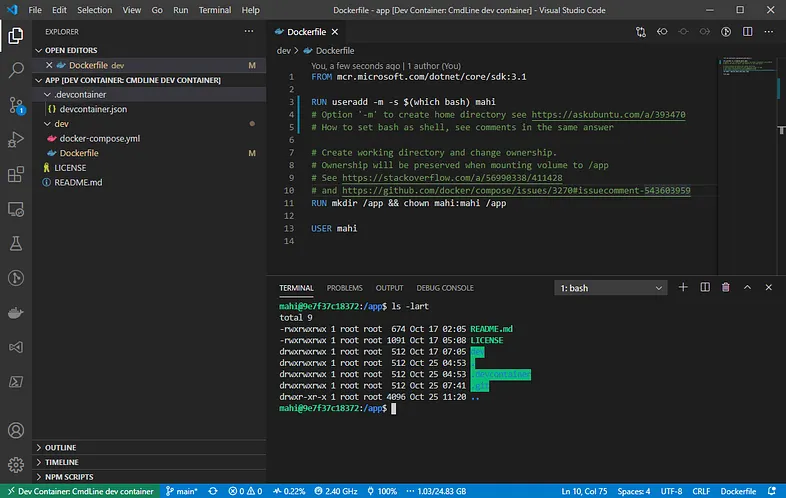Open the Search view in activity bar
Viewport: 786px width, 498px height.
[16, 70]
